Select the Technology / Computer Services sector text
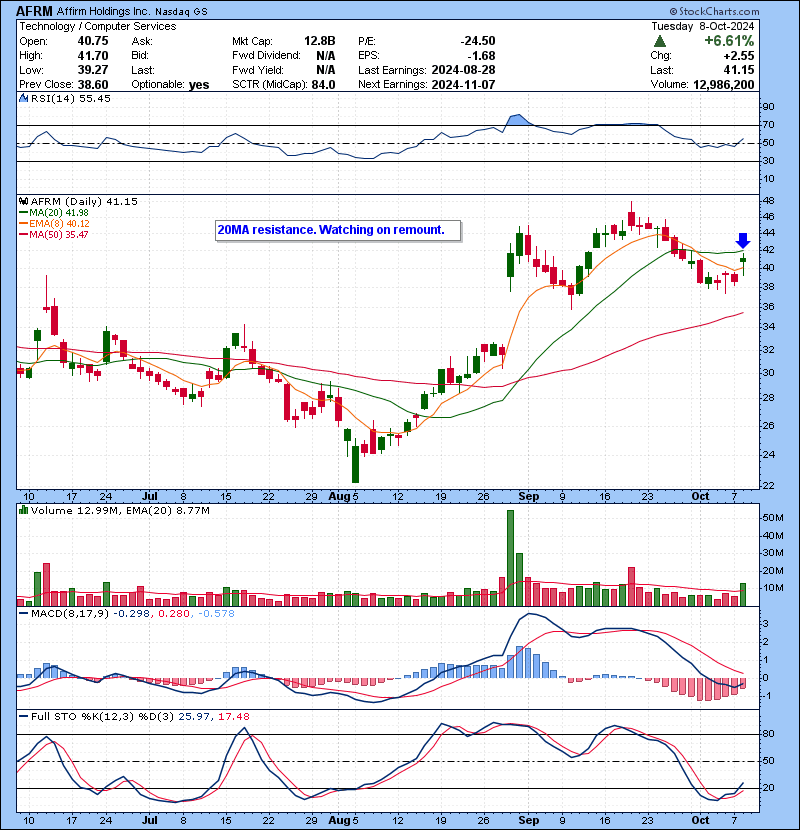800x830 pixels. pyautogui.click(x=98, y=26)
